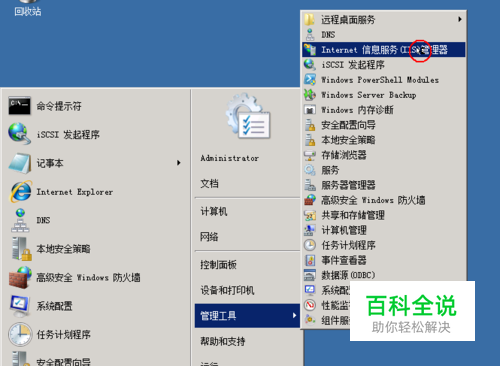Expand the 远程桌面服务 submenu arrow

pos(460,19)
